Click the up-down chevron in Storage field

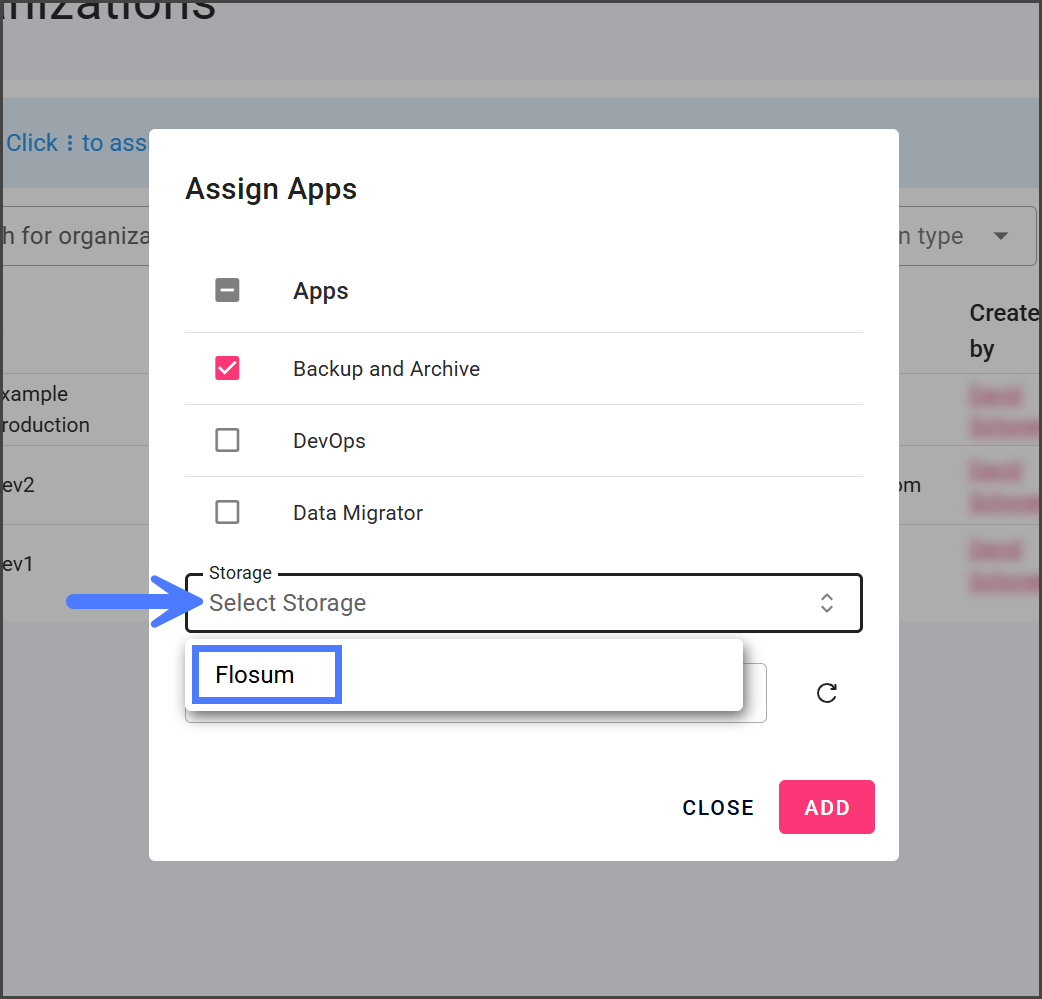pyautogui.click(x=827, y=603)
